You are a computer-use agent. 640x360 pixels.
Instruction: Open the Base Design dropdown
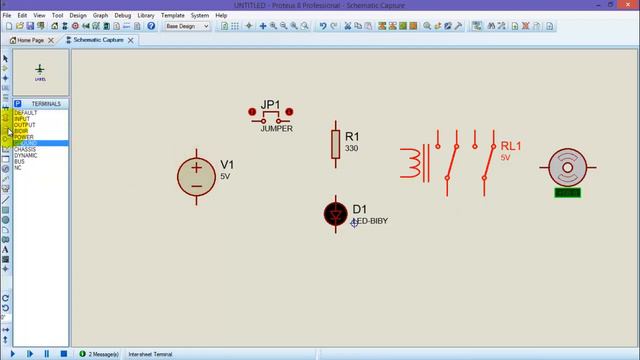click(x=187, y=26)
